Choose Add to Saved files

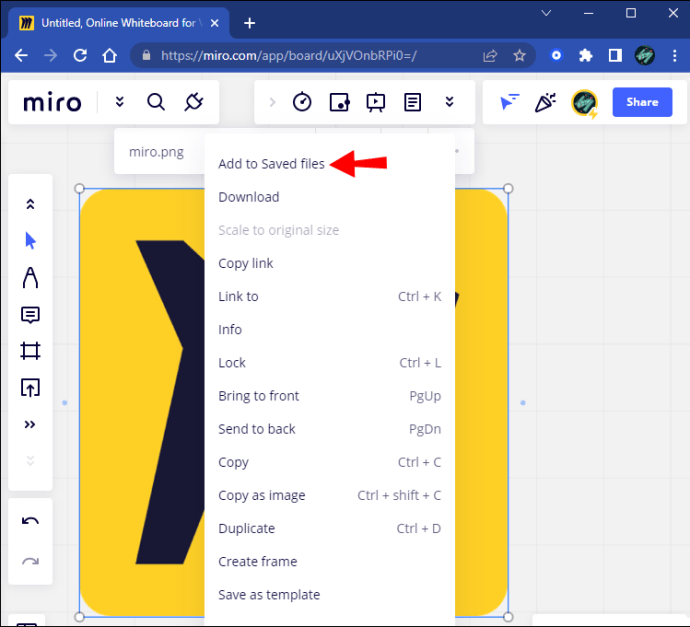[272, 164]
